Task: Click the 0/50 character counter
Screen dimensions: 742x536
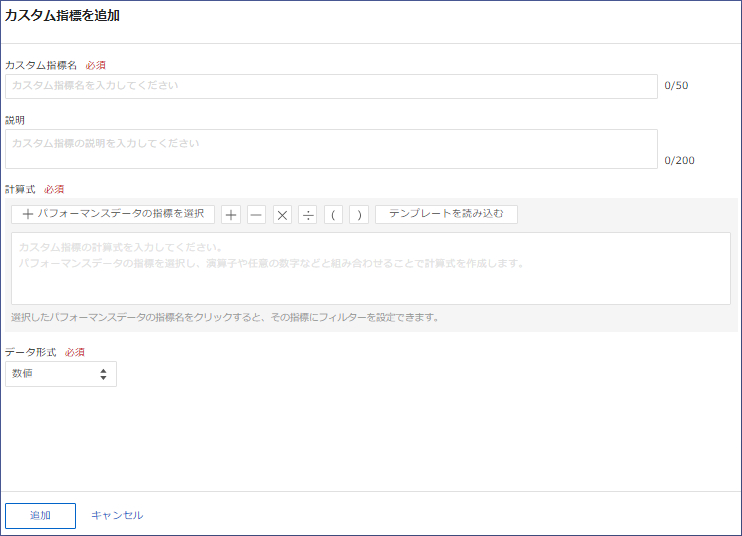Action: pos(676,86)
